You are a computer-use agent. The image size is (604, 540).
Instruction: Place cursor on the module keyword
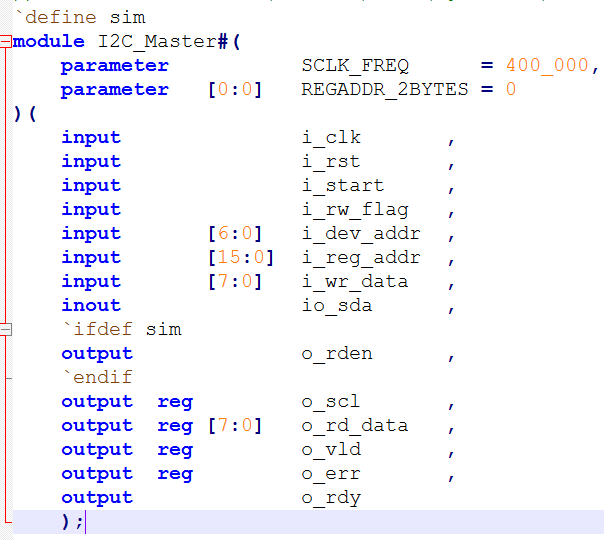[49, 42]
